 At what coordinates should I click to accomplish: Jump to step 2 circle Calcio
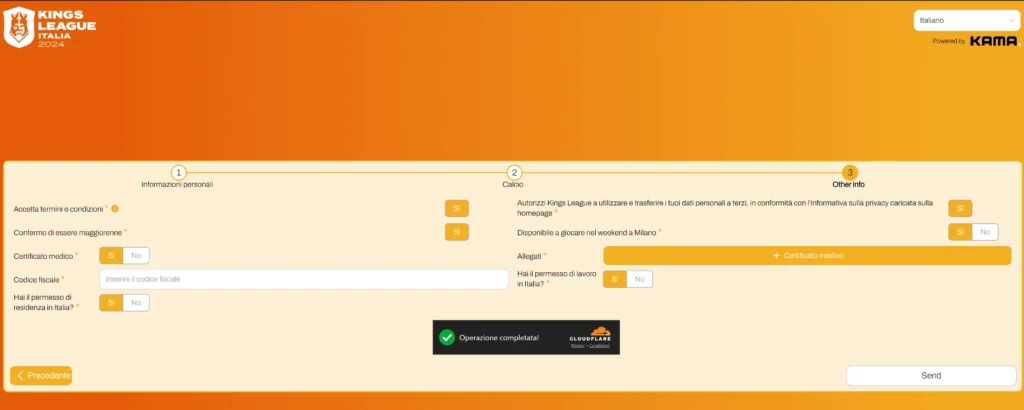point(514,172)
